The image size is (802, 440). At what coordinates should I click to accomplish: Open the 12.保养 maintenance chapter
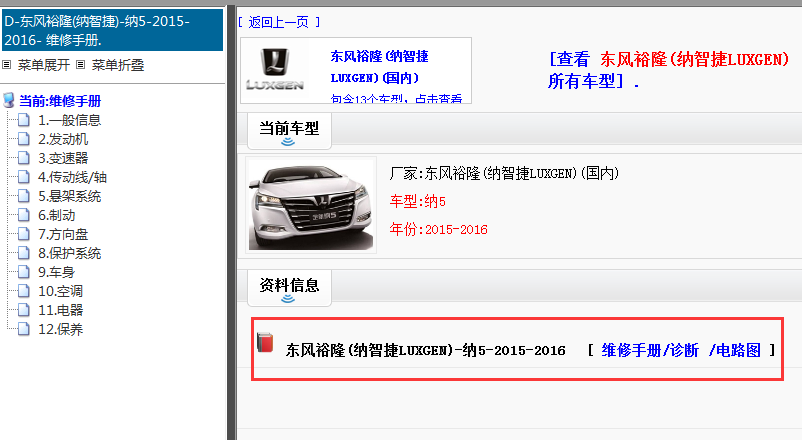60,329
